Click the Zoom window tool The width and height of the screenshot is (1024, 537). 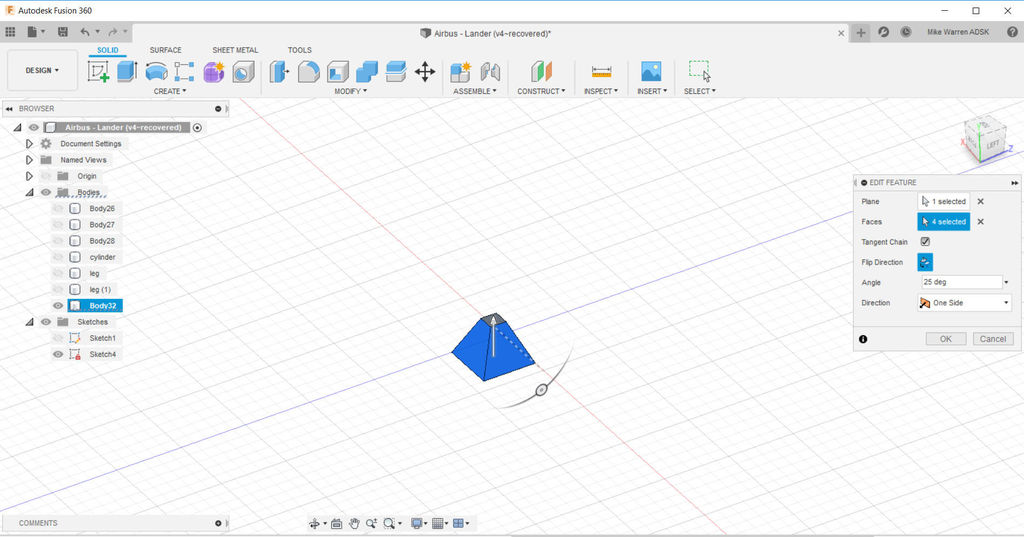[390, 523]
